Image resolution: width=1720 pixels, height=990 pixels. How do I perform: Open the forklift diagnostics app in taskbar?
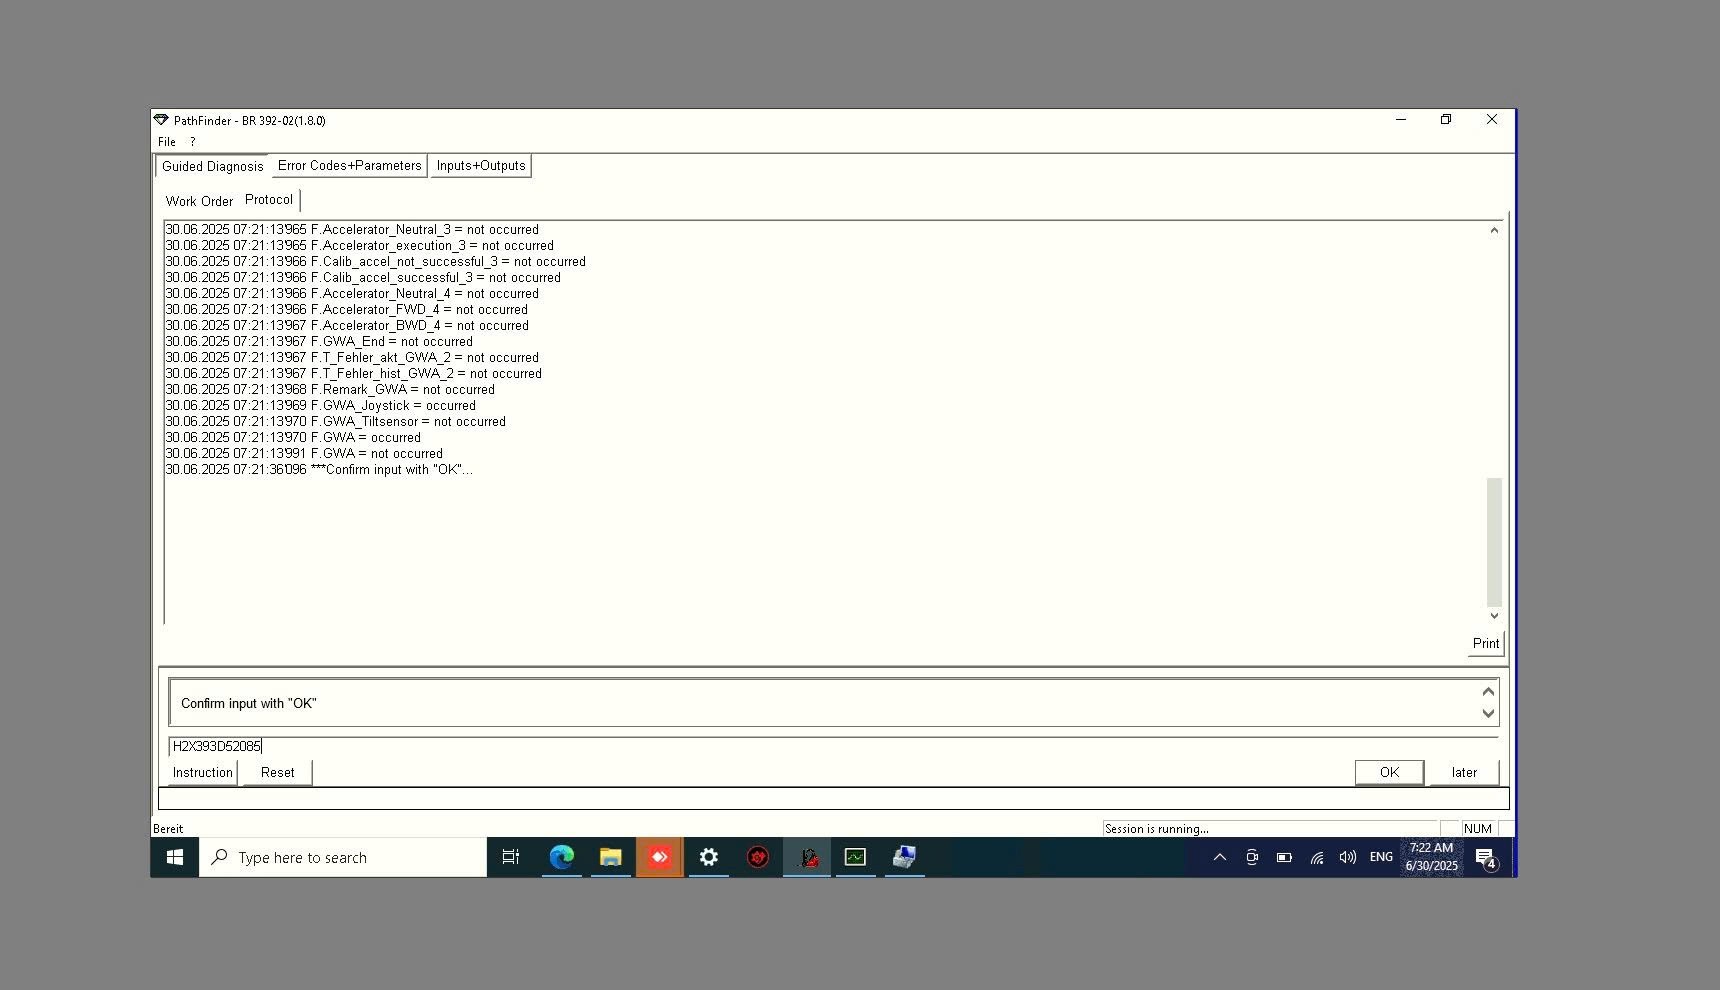coord(807,857)
